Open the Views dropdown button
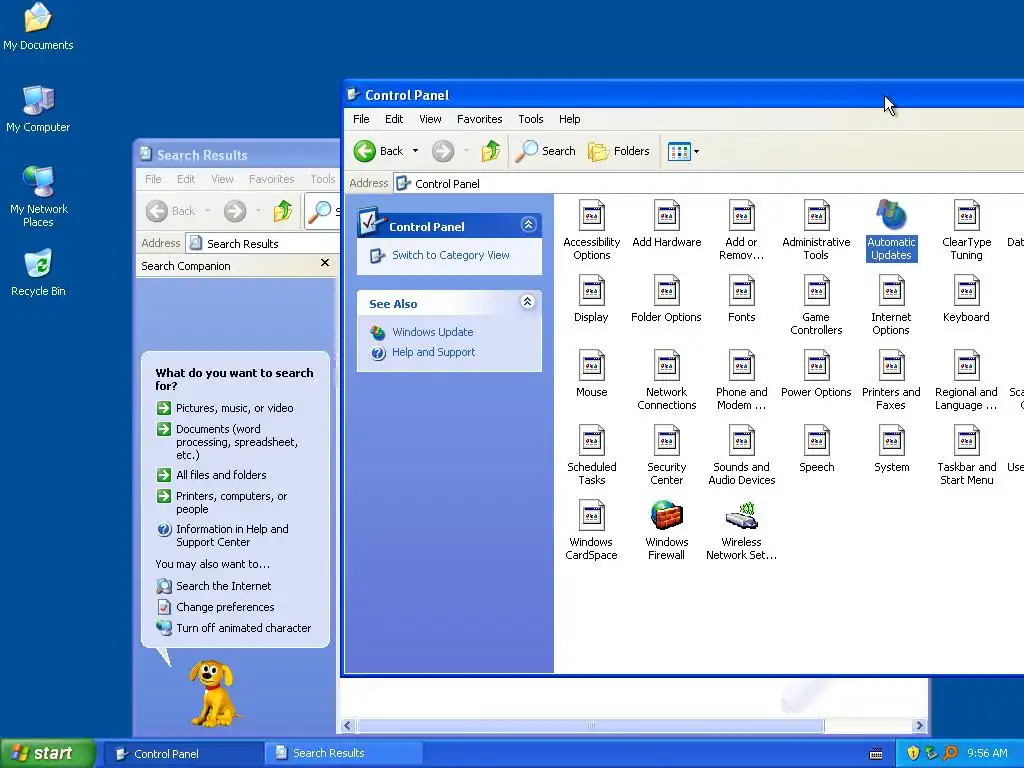 (683, 152)
